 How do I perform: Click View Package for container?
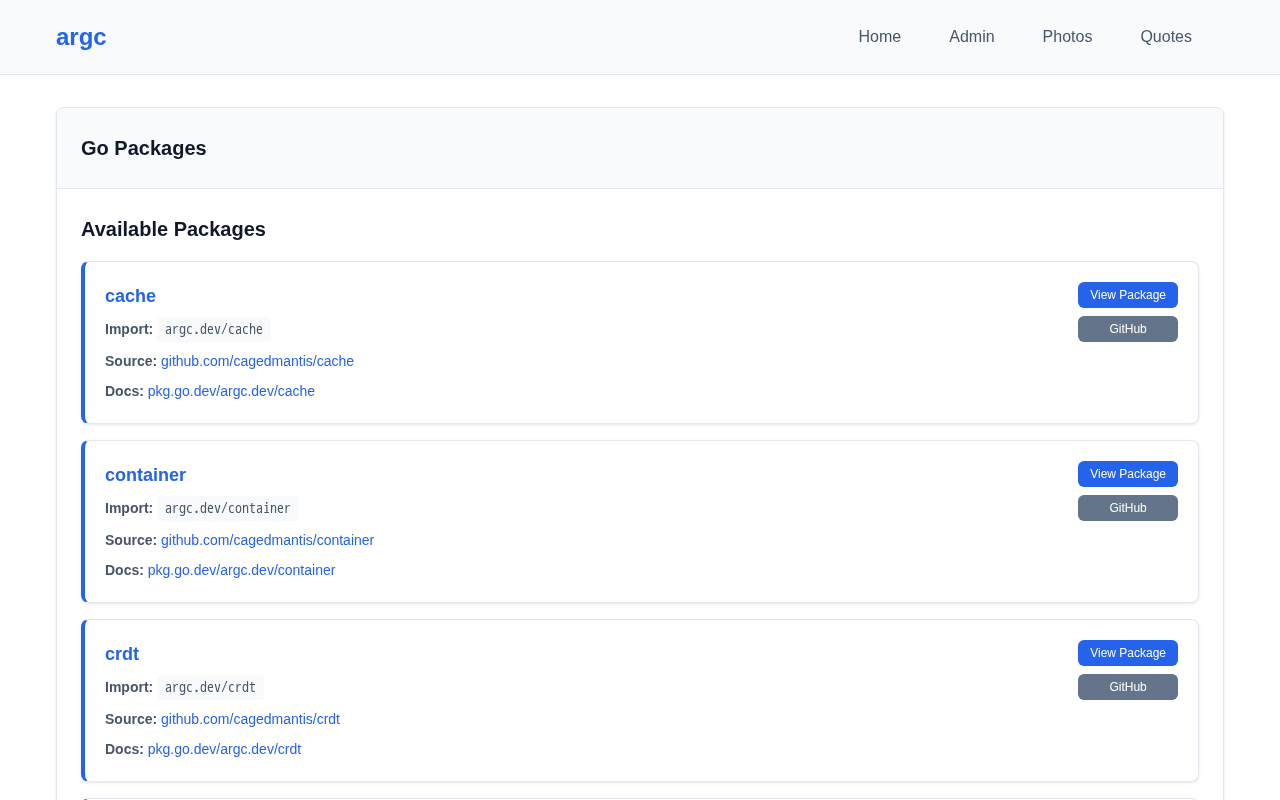point(1127,474)
